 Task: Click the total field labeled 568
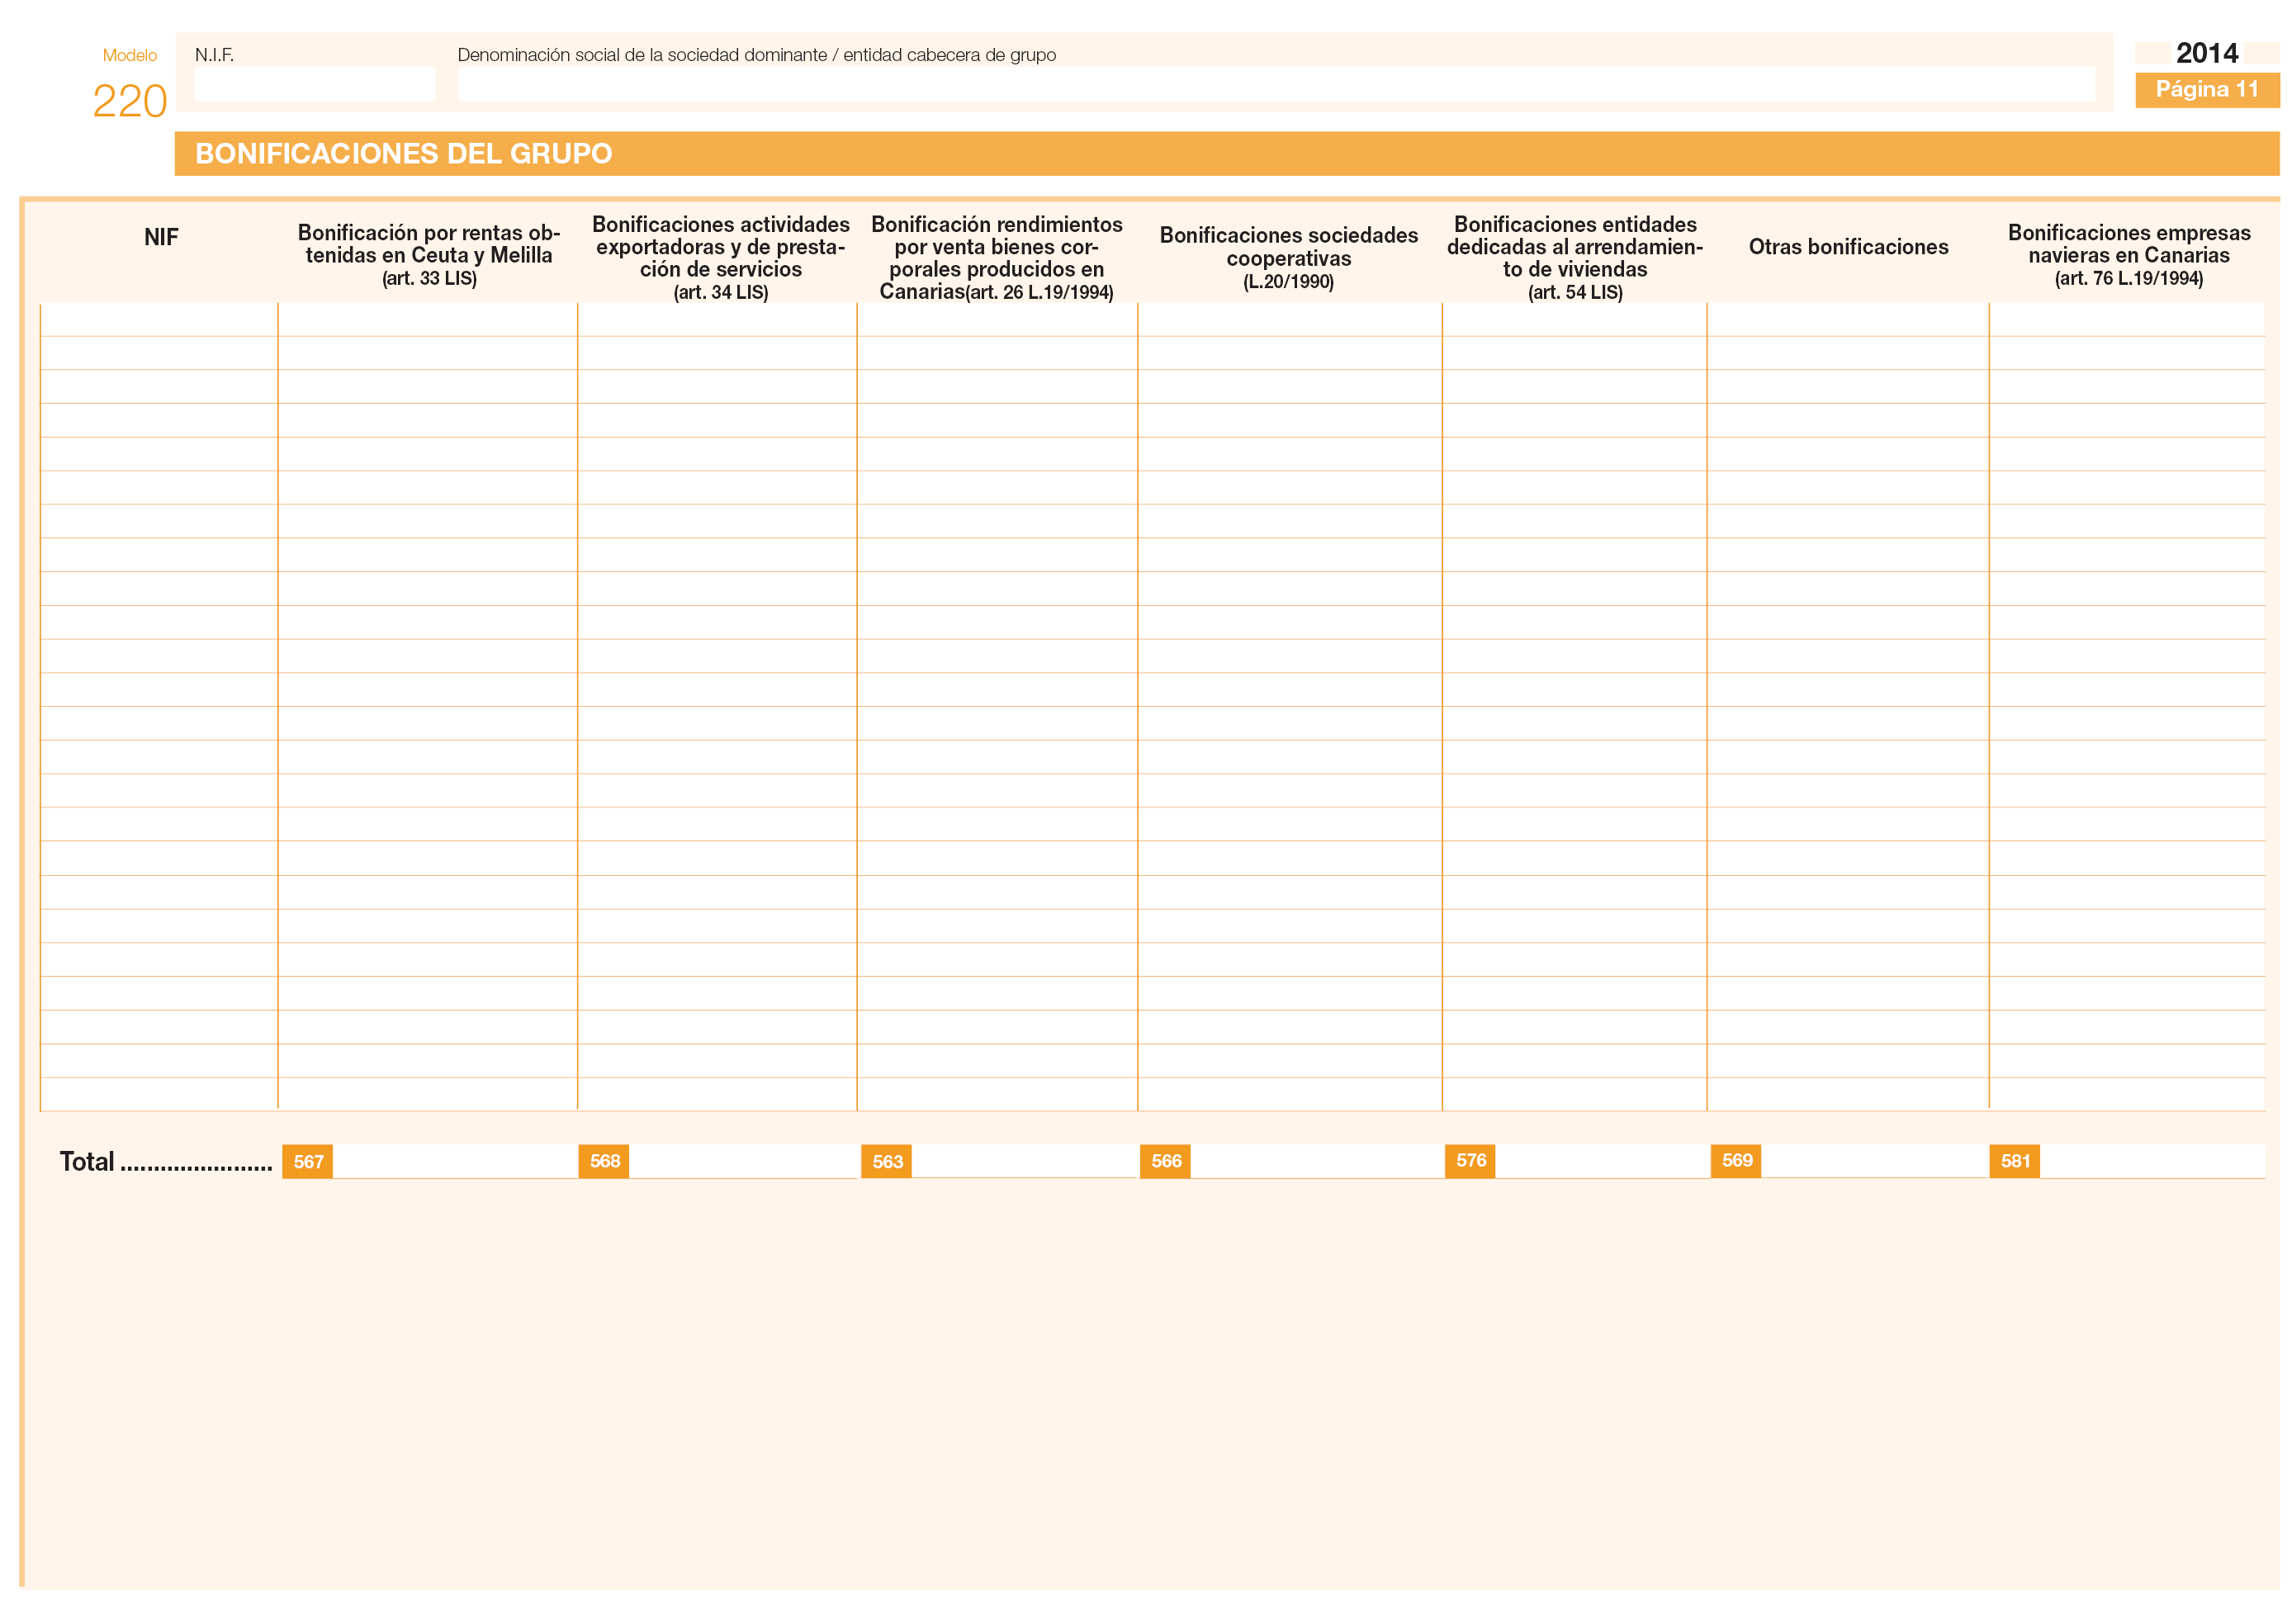tap(743, 1161)
